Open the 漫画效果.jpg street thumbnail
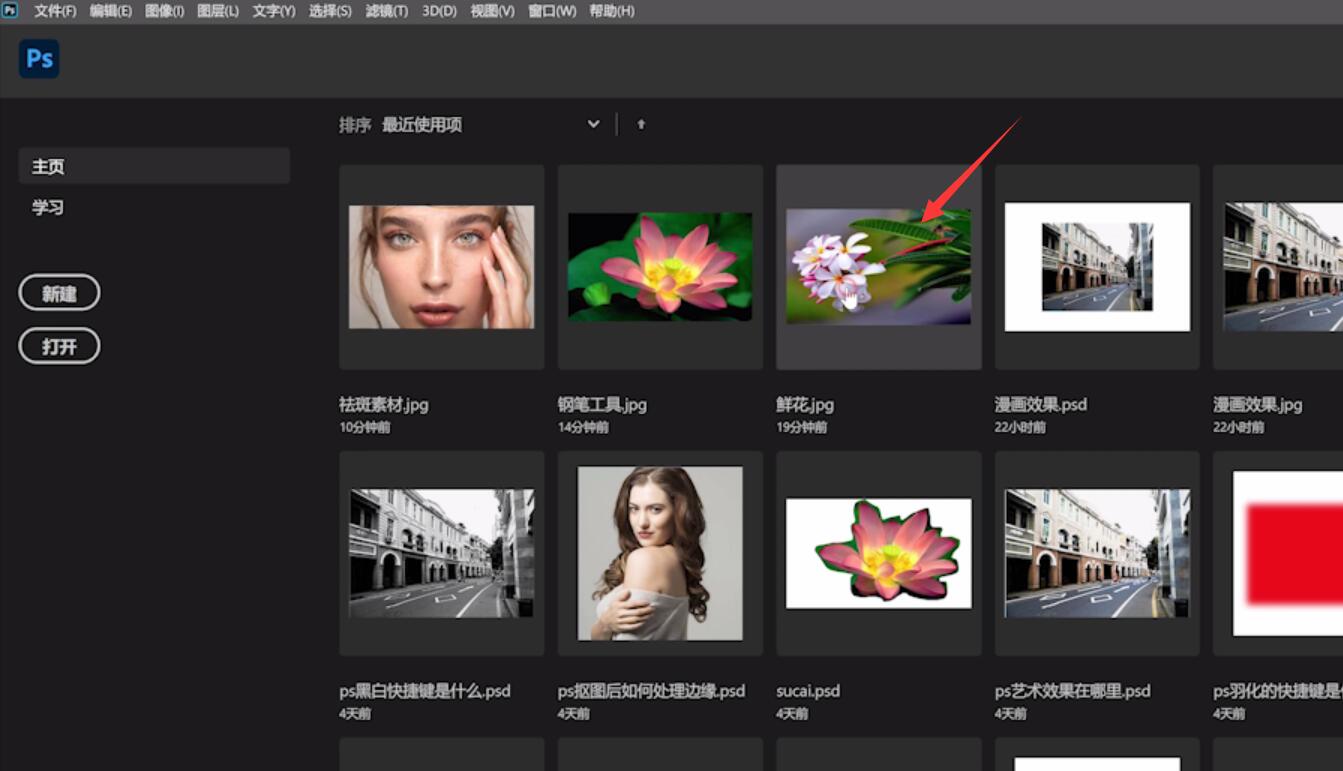The width and height of the screenshot is (1343, 771). [1278, 267]
